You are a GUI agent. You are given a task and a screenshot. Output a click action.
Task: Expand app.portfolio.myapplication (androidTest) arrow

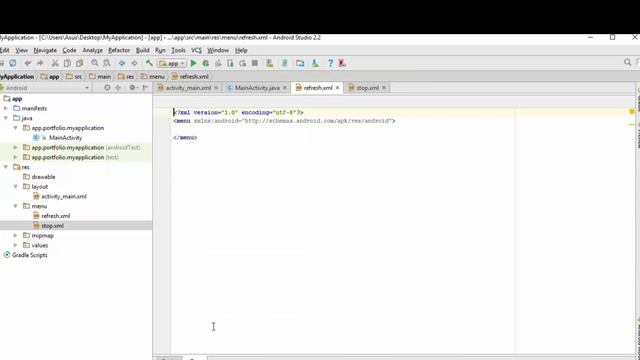pyautogui.click(x=16, y=147)
